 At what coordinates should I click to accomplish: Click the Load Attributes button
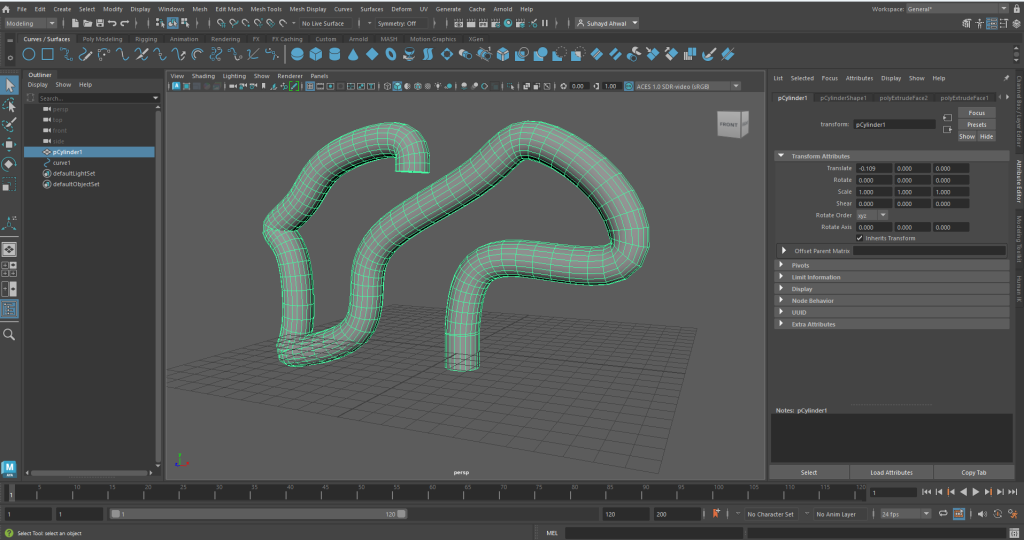click(891, 472)
